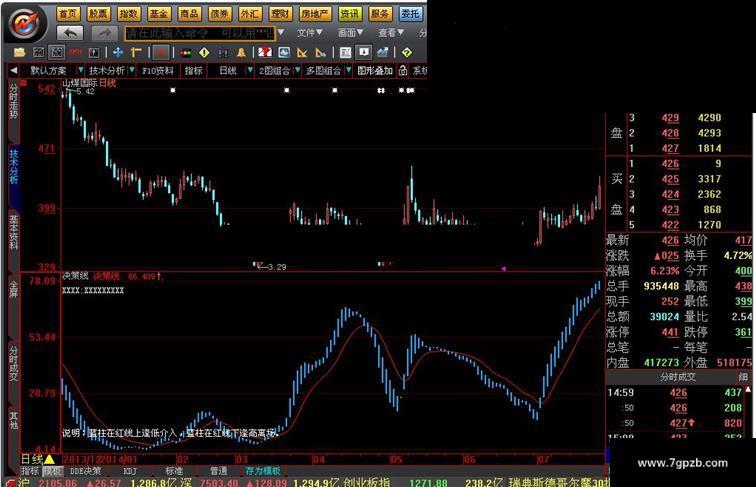Click the 分时成交 panel header
This screenshot has width=756, height=487.
678,377
